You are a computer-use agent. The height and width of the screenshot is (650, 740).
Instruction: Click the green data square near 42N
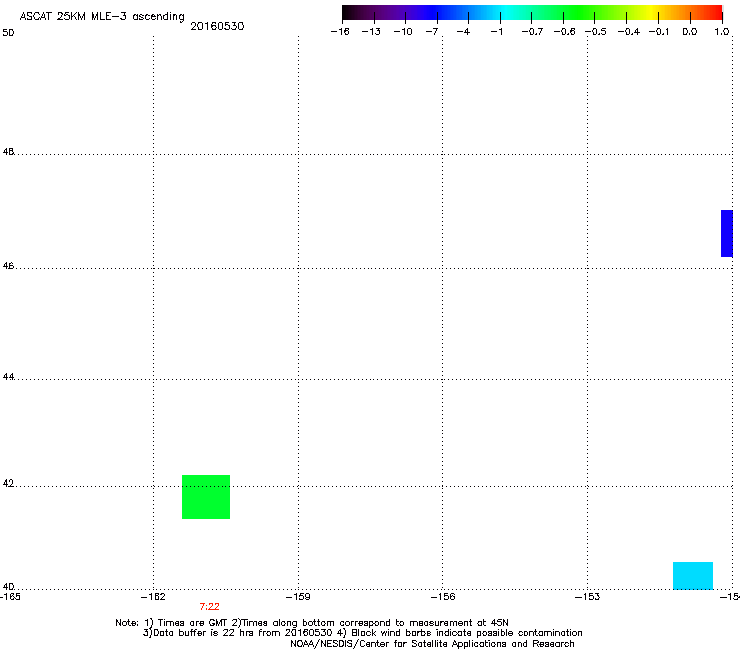coord(206,497)
